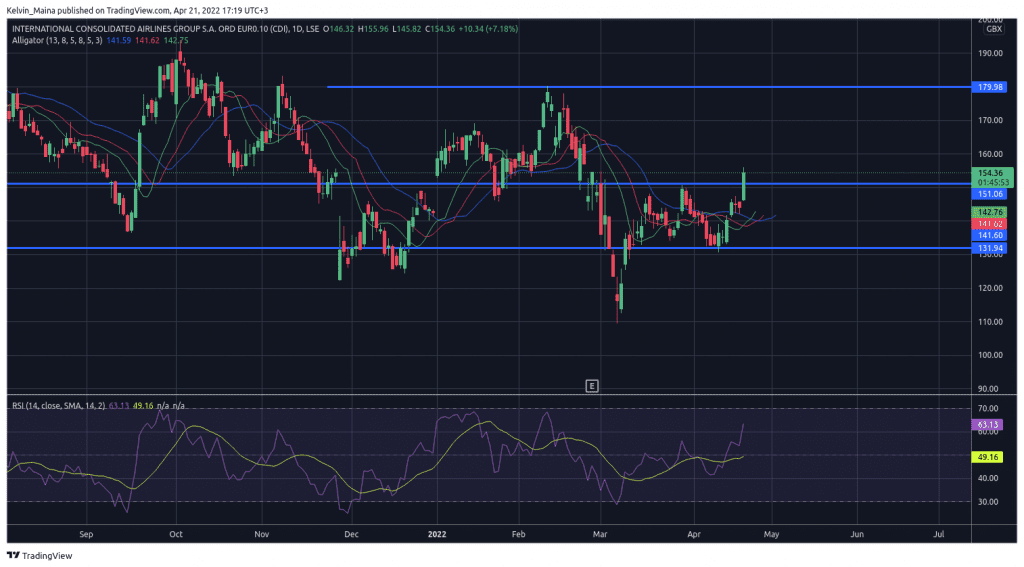Click the 30.00 label on the RSI axis
Screen dimensions: 1024x567
pos(988,502)
